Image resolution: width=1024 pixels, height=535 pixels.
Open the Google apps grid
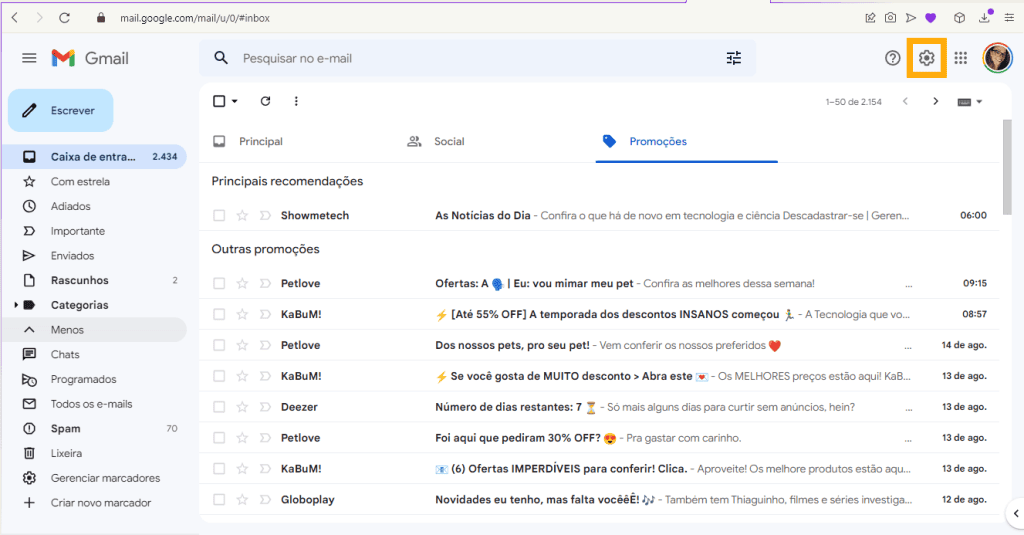(961, 58)
